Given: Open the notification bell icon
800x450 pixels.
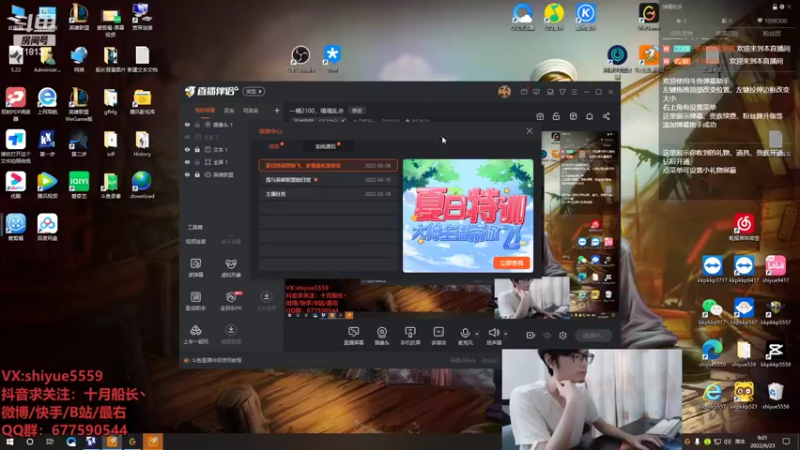Looking at the screenshot, I should [x=590, y=117].
